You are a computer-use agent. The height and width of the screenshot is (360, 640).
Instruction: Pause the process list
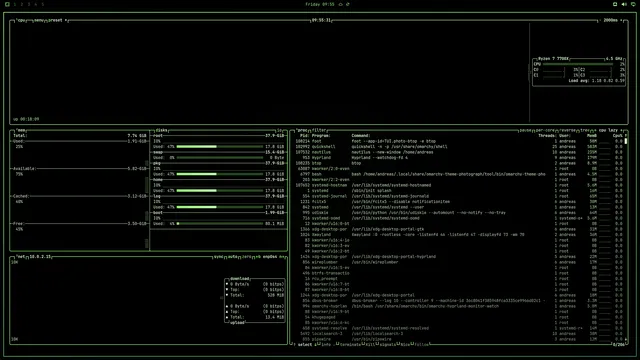[525, 130]
